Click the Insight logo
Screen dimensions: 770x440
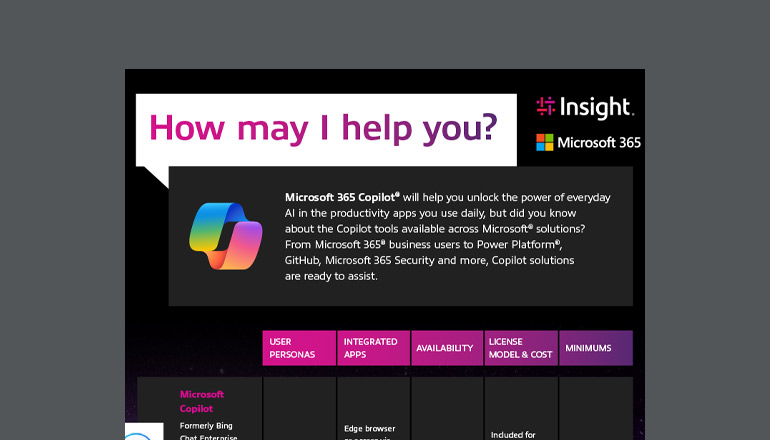tap(585, 108)
